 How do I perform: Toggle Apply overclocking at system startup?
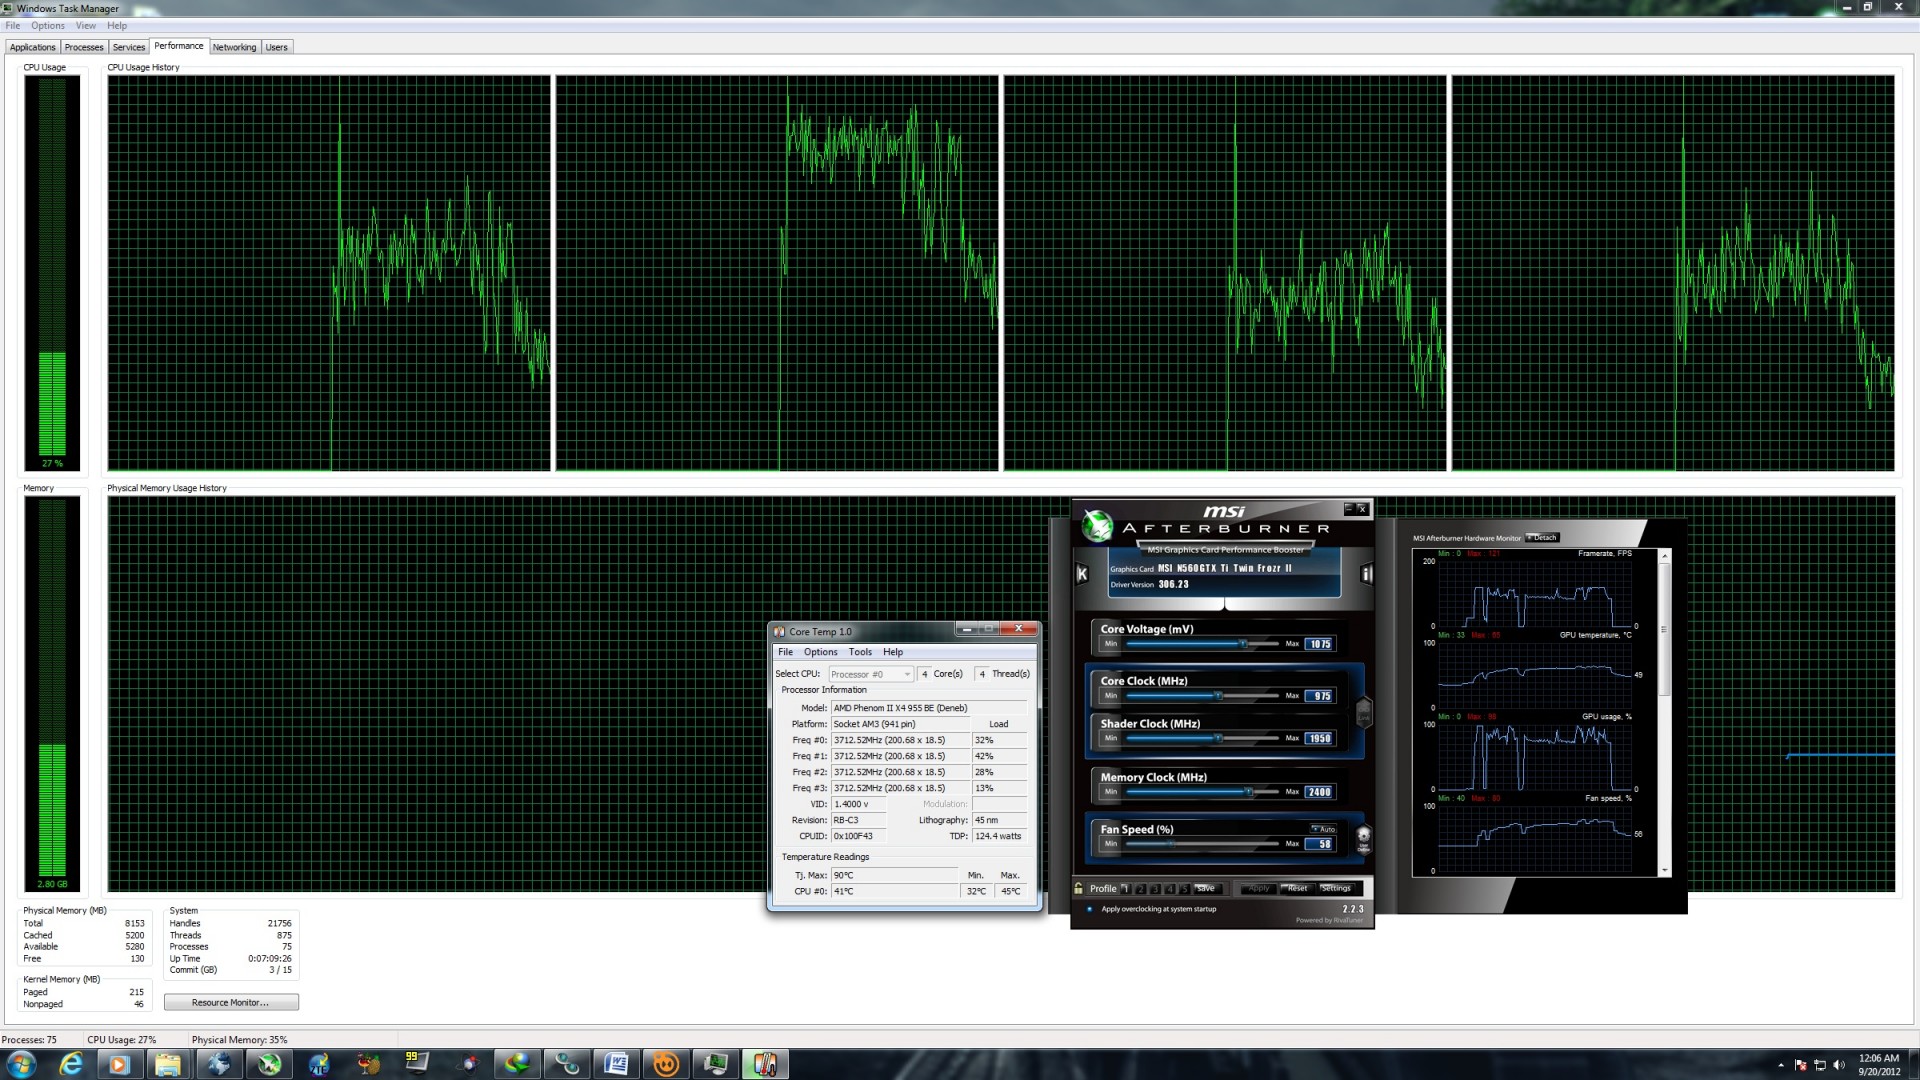tap(1089, 909)
